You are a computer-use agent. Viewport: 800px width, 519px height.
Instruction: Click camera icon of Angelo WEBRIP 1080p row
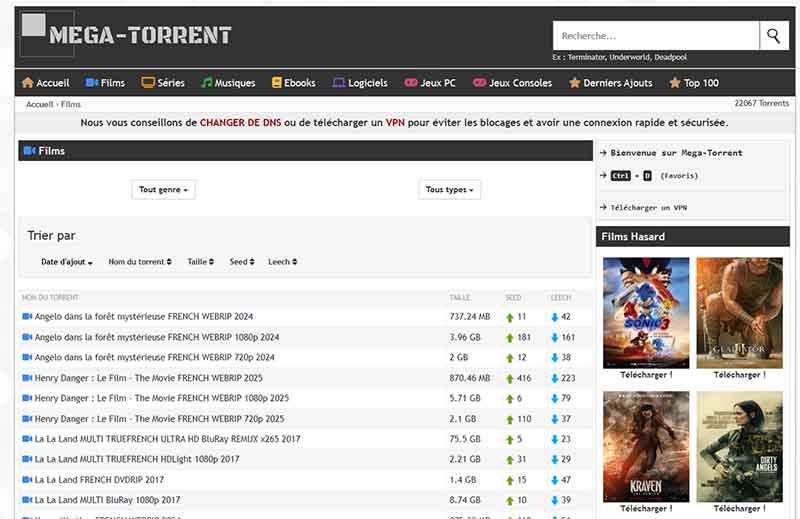(27, 337)
